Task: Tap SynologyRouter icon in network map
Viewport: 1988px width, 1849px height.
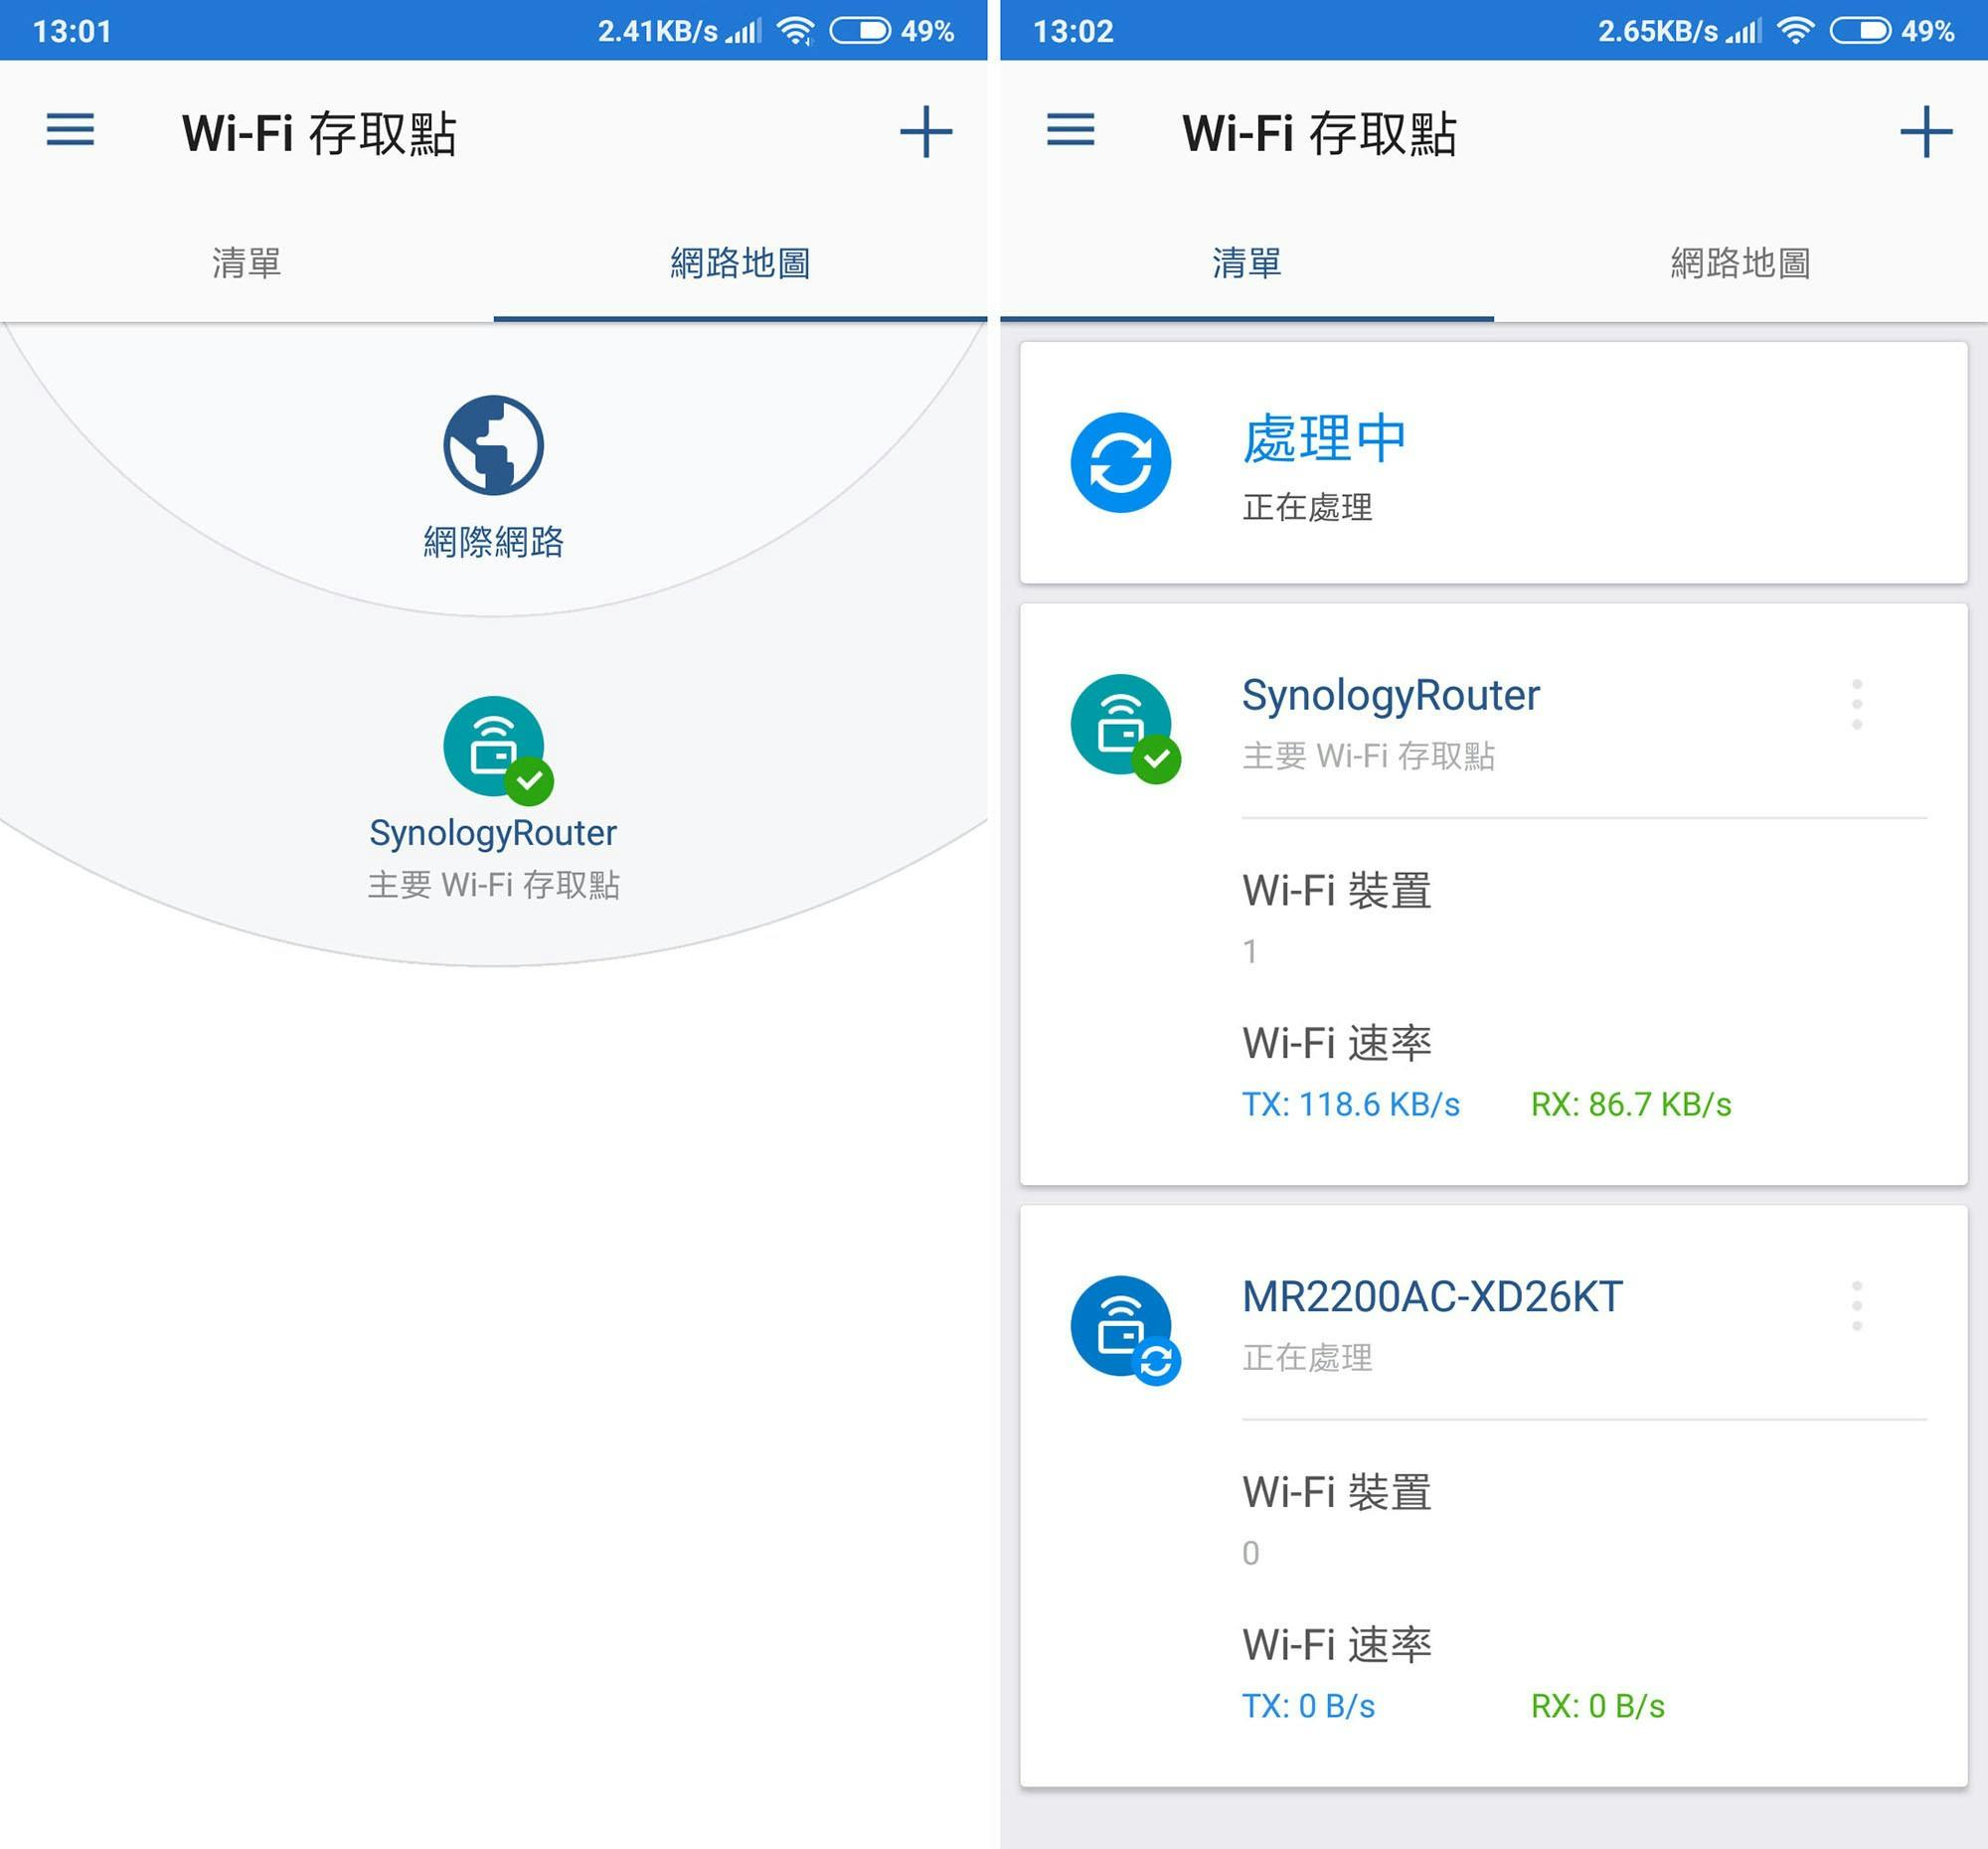Action: click(x=494, y=747)
